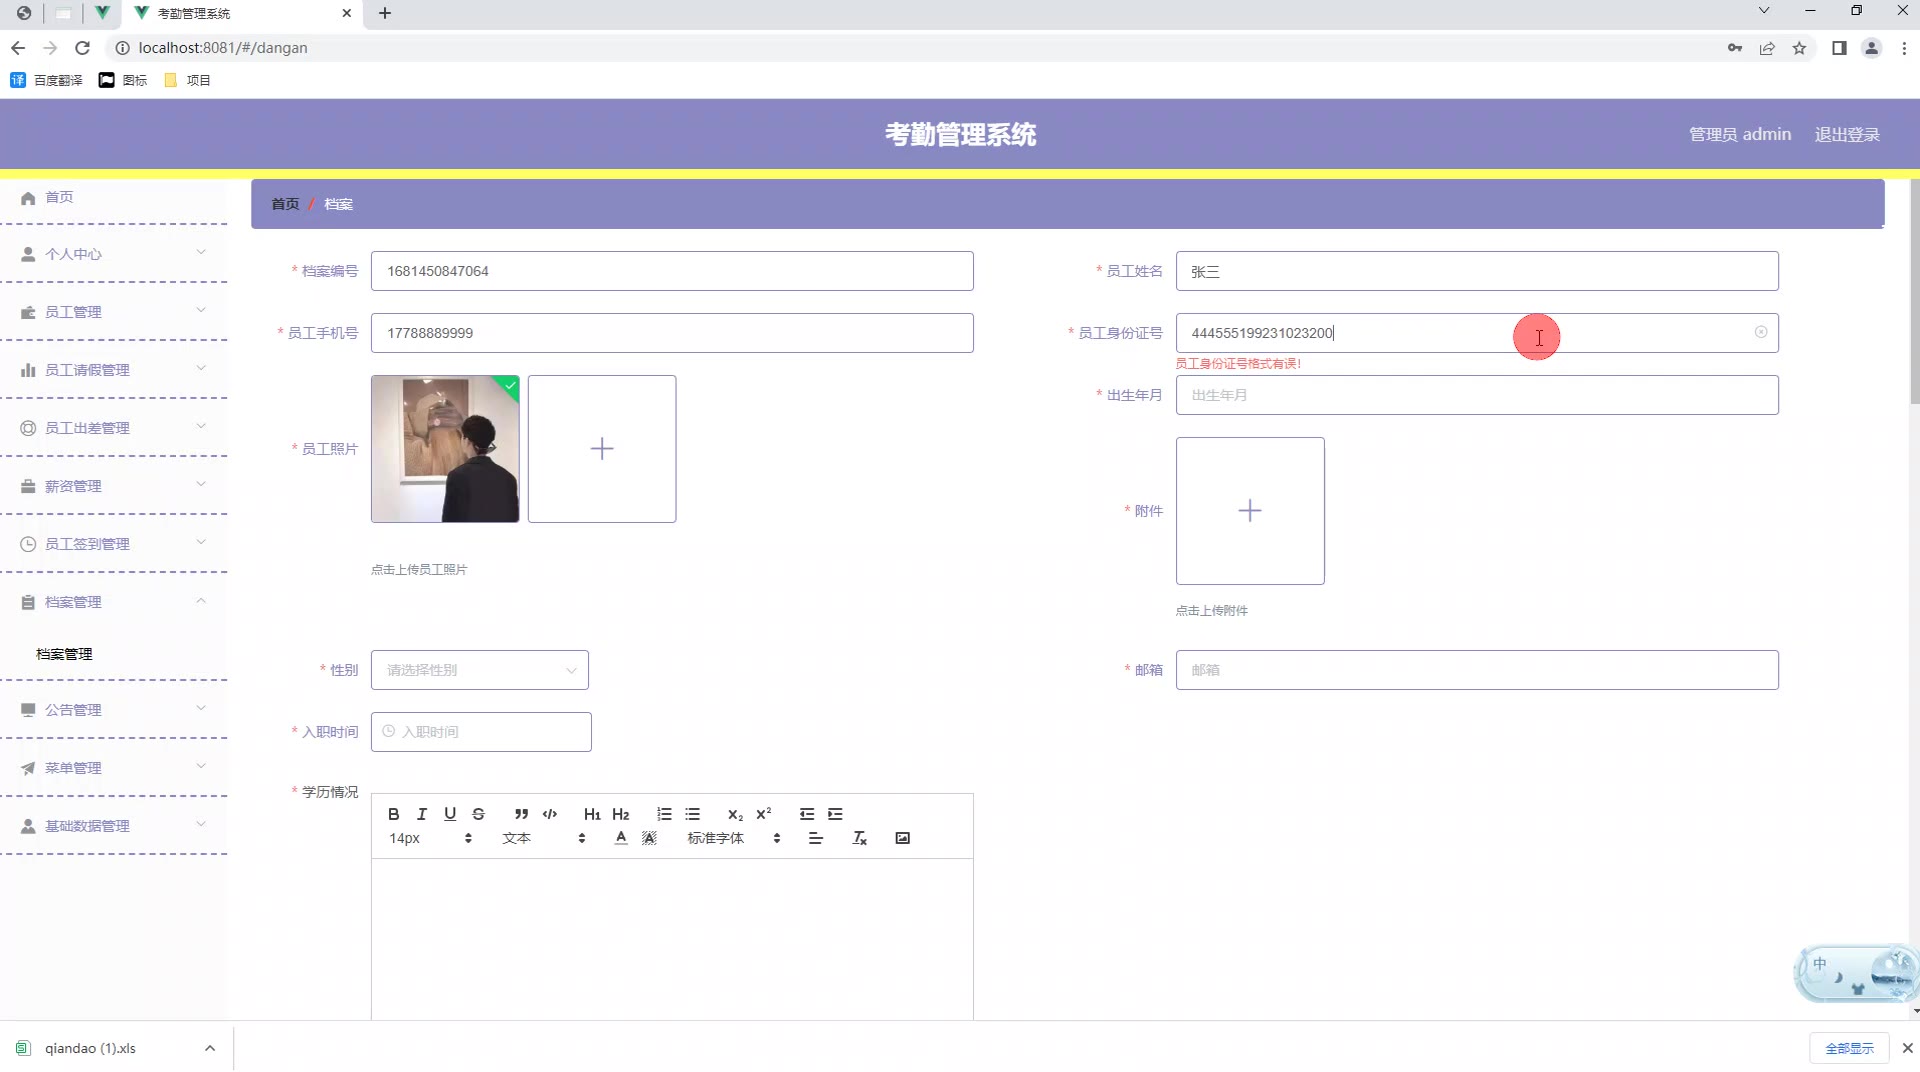Viewport: 1920px width, 1072px height.
Task: Open the 标准字体 font family dropdown
Action: [x=733, y=838]
